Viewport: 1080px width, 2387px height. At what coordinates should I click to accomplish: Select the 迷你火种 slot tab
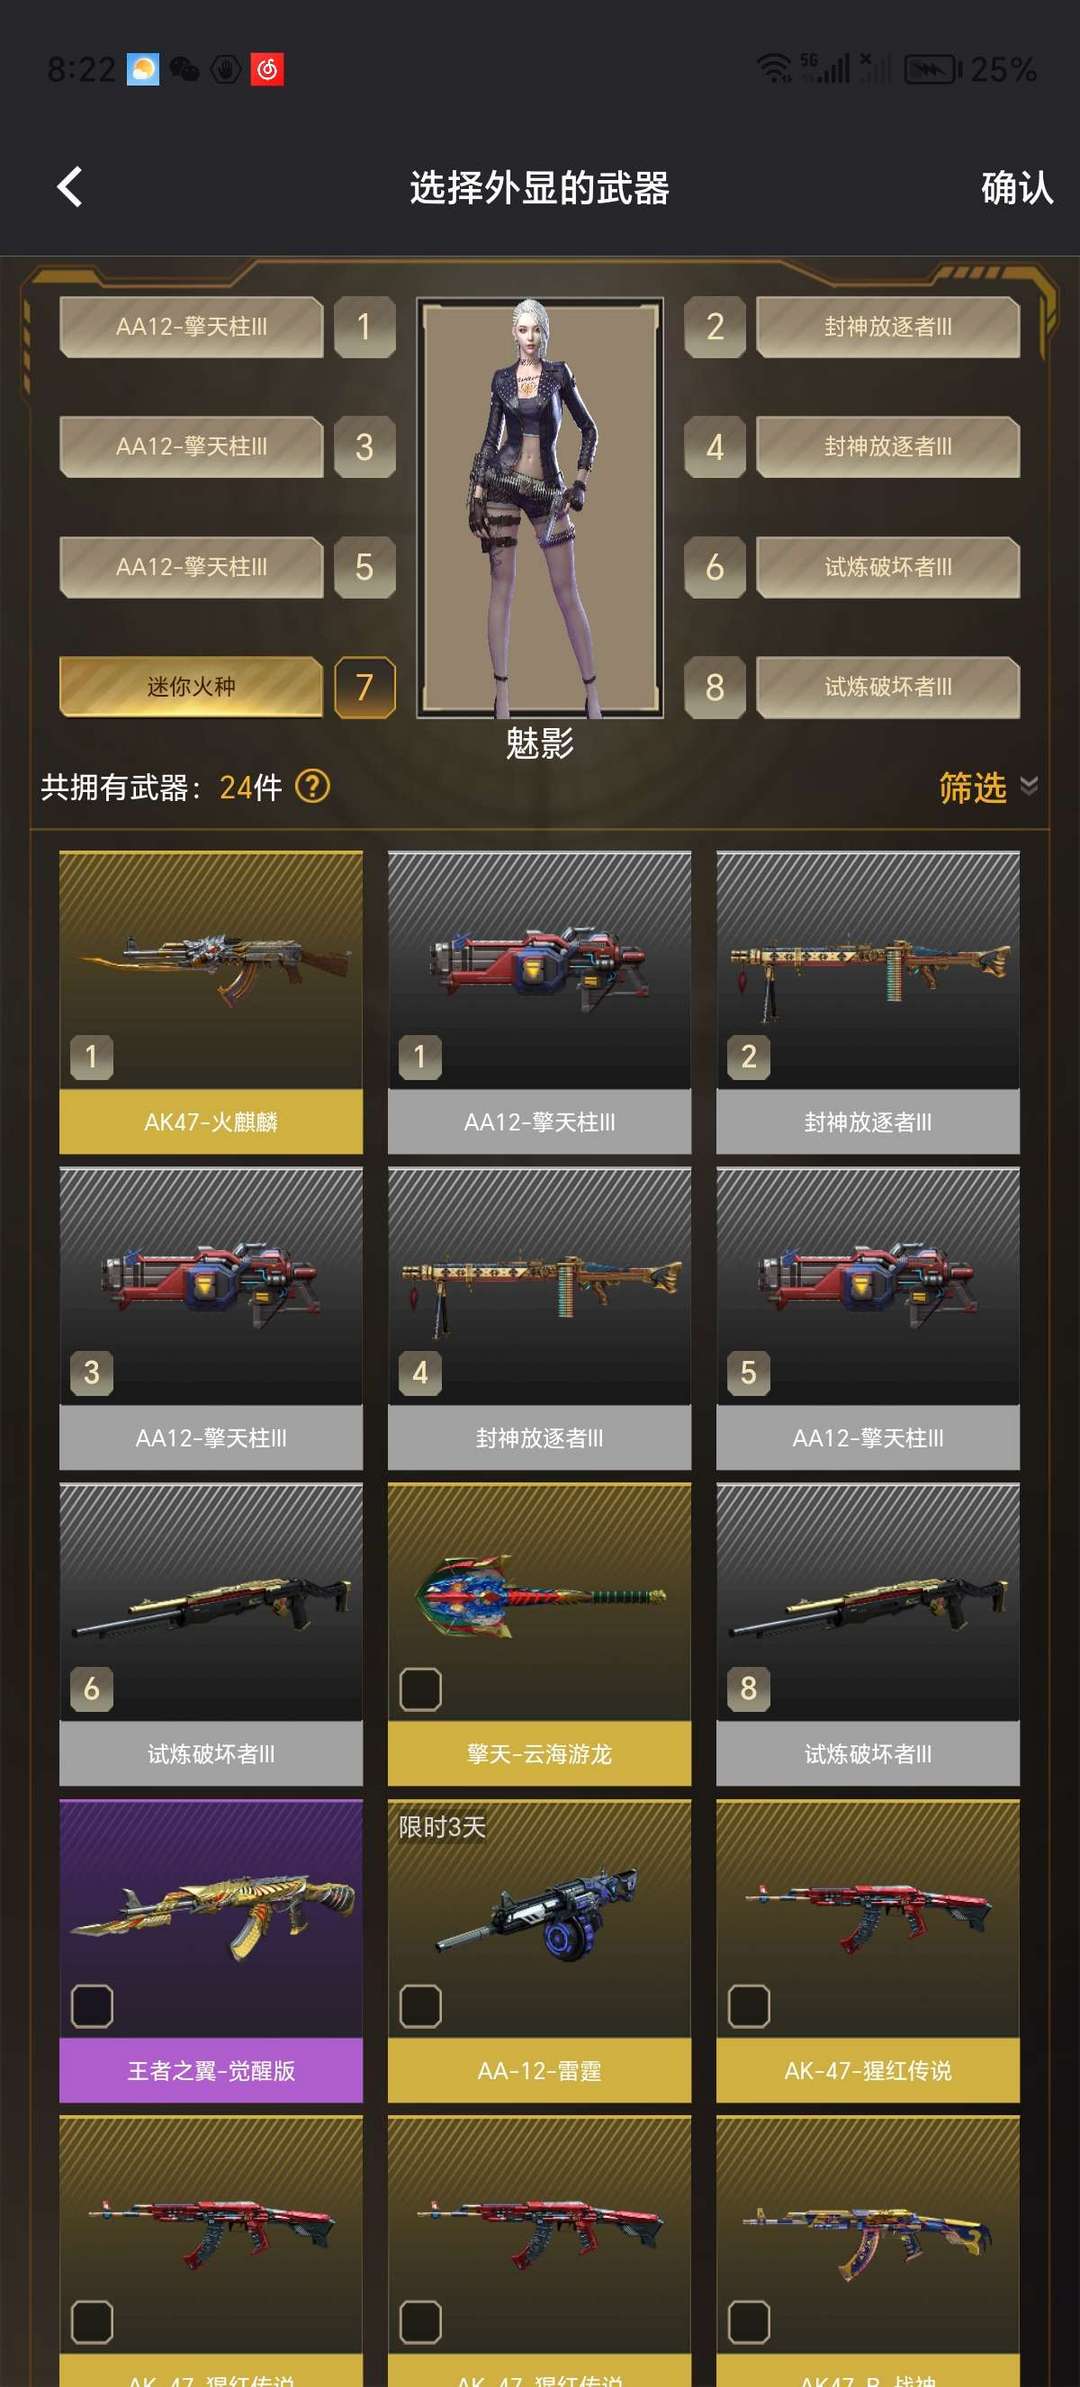click(x=191, y=687)
